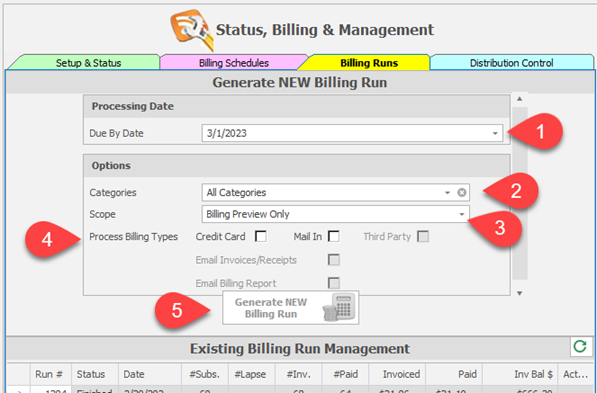
Task: Click the Due By Date field showing 3/1/2023
Action: pyautogui.click(x=352, y=133)
